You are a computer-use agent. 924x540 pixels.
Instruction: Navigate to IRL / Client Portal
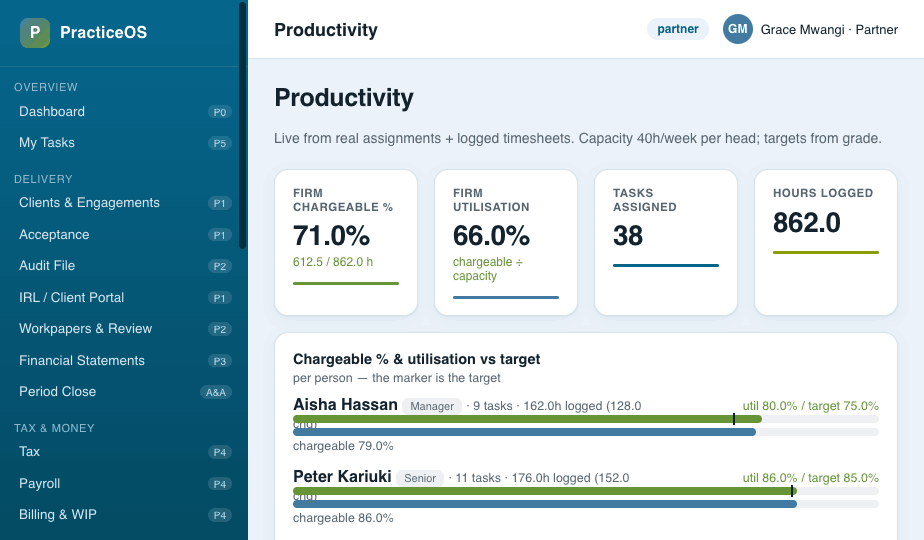point(124,298)
